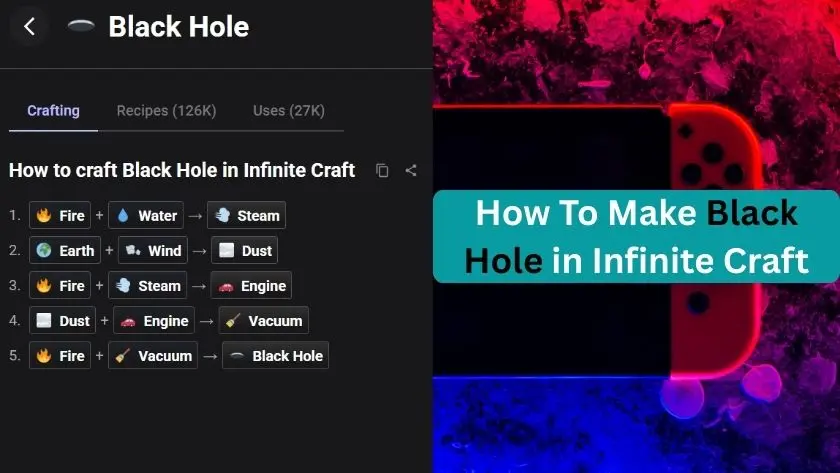This screenshot has height=473, width=840.
Task: Click the Black Hole icon beside the title
Action: click(81, 26)
